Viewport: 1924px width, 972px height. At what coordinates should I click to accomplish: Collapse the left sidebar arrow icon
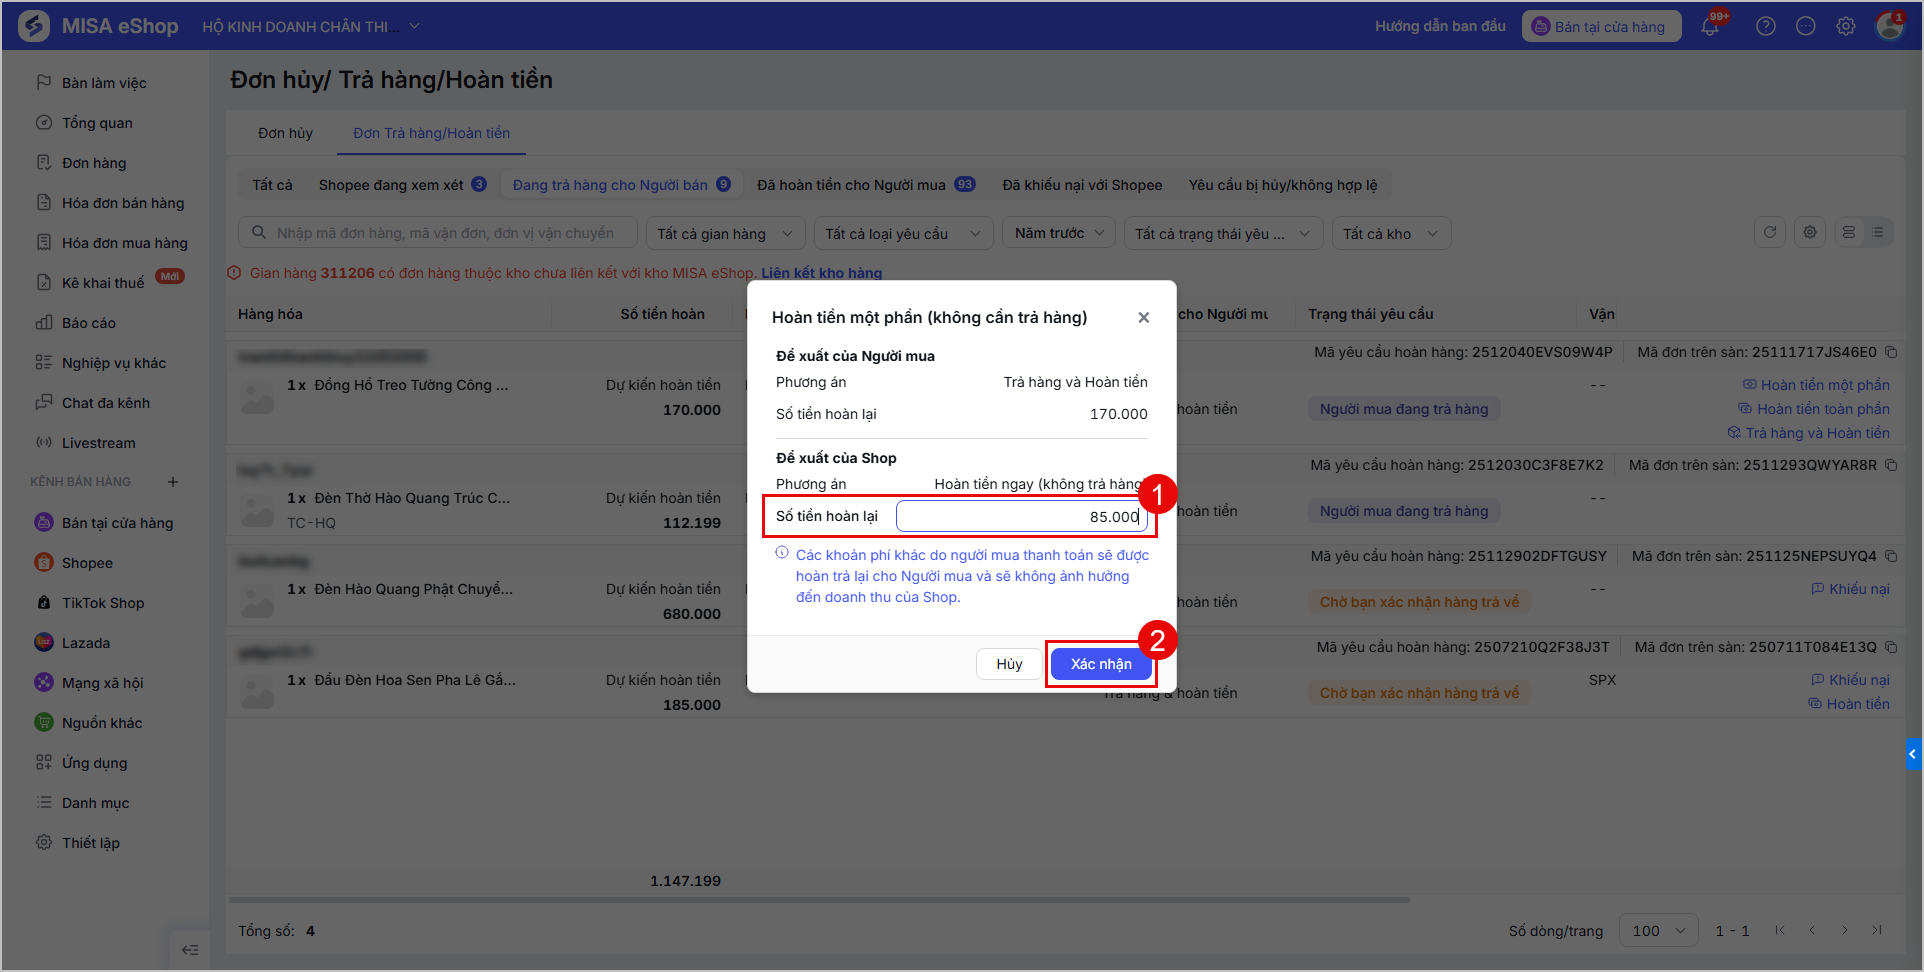pos(190,949)
